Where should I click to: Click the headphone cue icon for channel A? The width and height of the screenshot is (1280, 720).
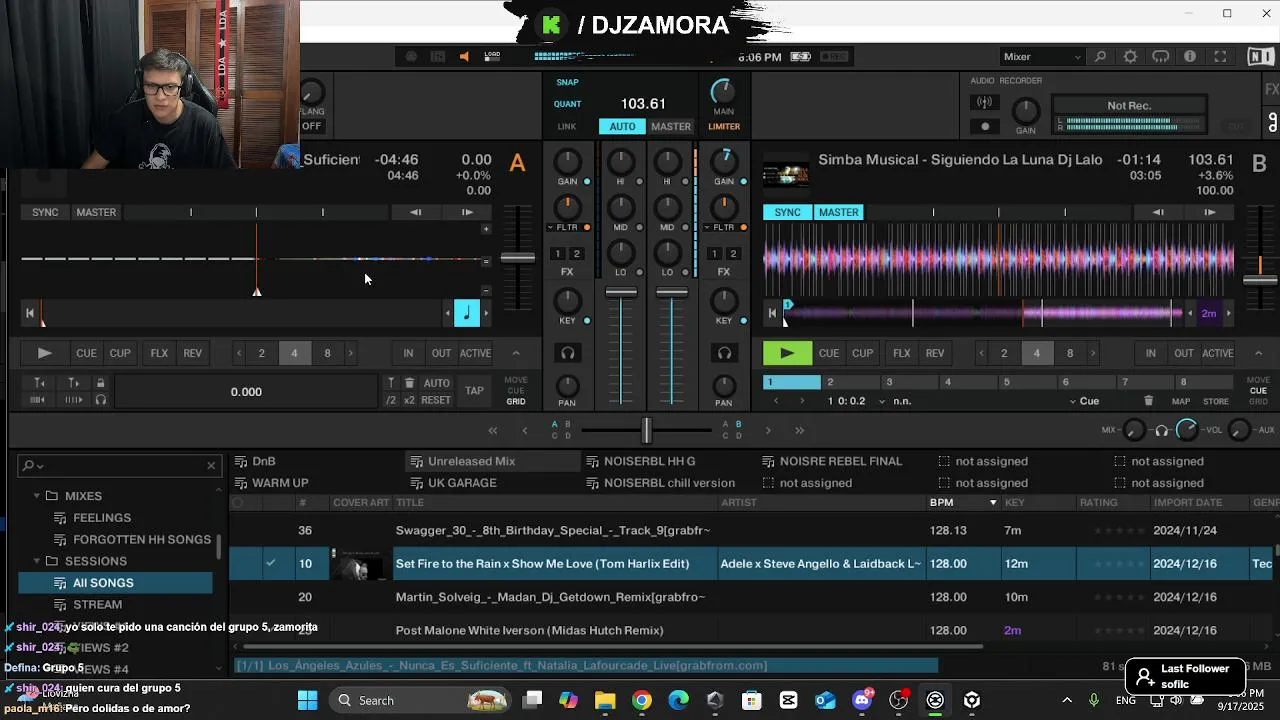567,353
